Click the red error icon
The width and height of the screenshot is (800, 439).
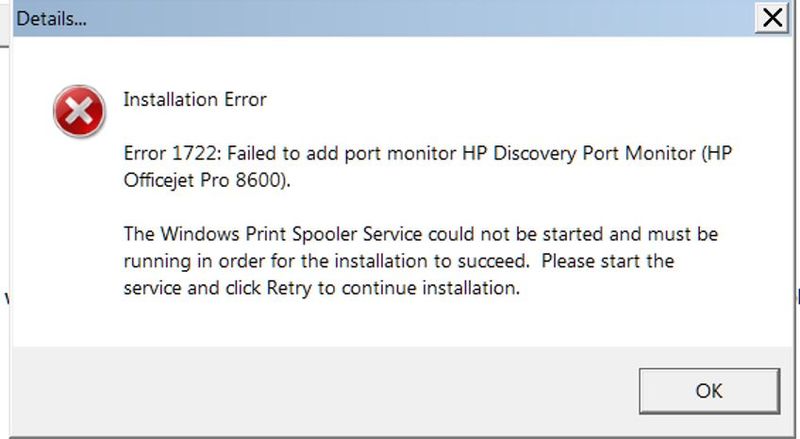pos(79,110)
